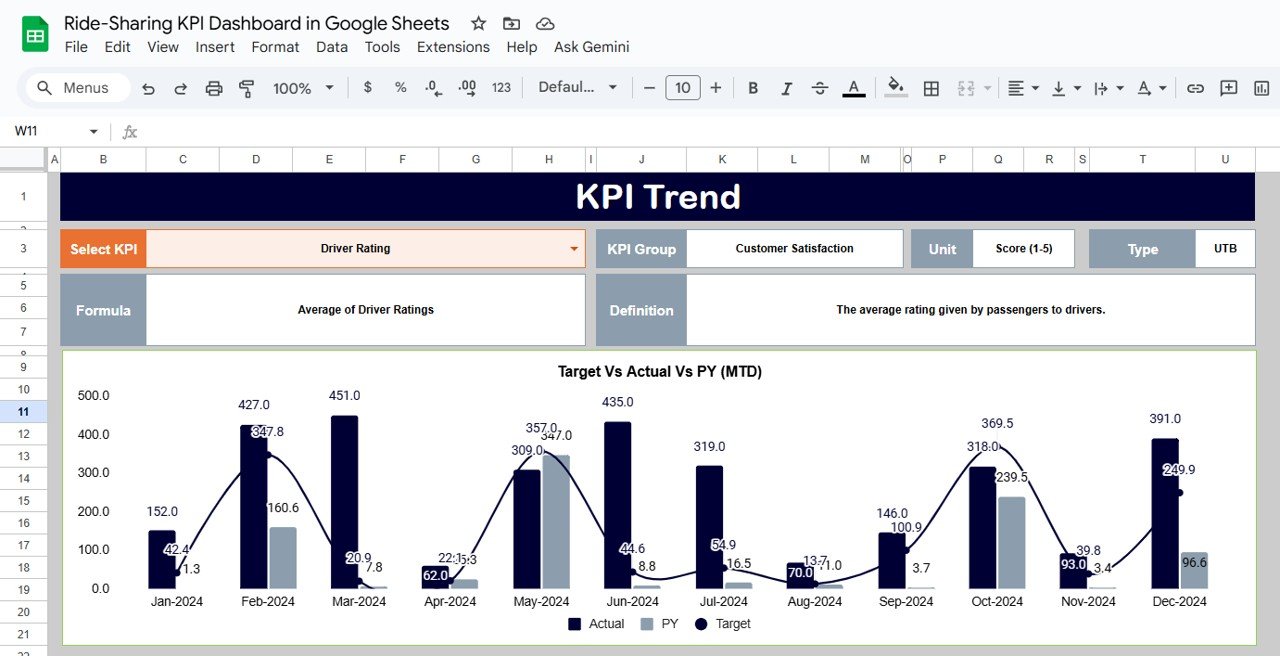This screenshot has height=656, width=1280.
Task: Toggle italic formatting
Action: pyautogui.click(x=786, y=88)
